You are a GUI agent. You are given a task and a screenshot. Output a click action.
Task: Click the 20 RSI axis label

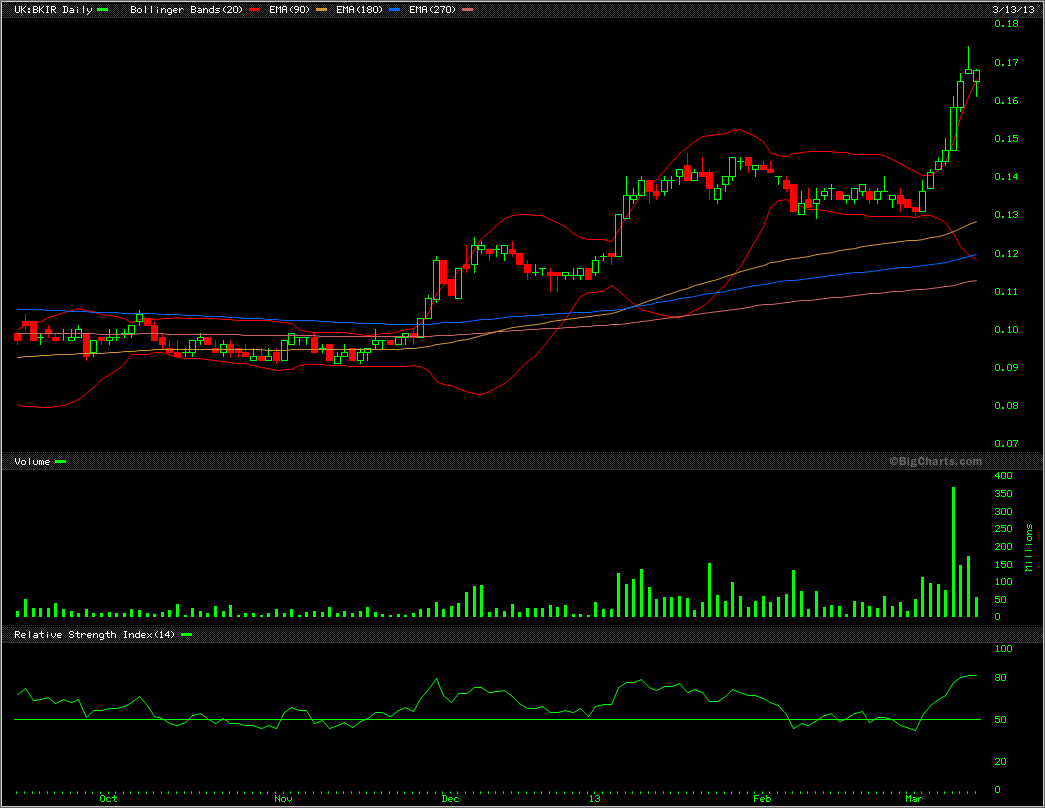tap(1000, 762)
